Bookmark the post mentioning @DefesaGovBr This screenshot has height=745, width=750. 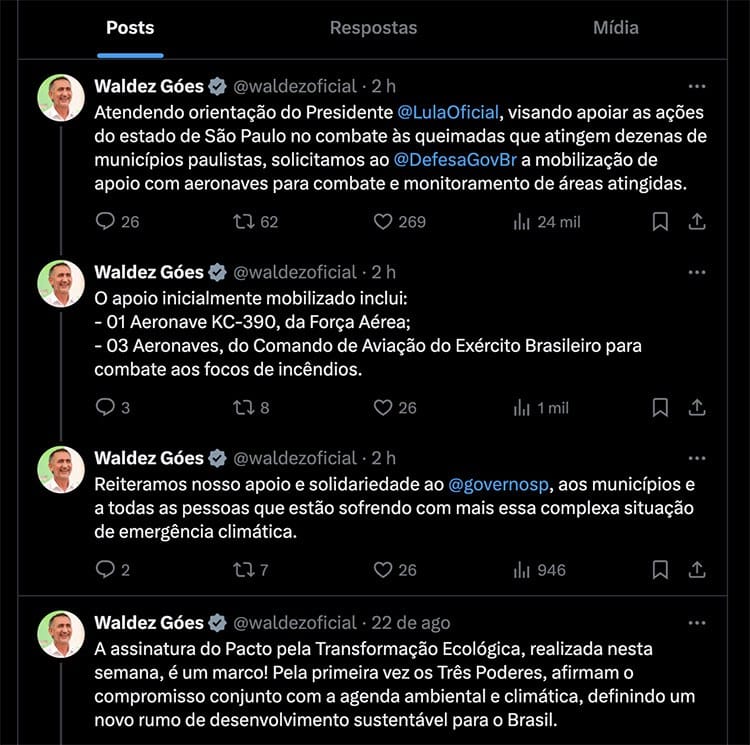point(660,222)
